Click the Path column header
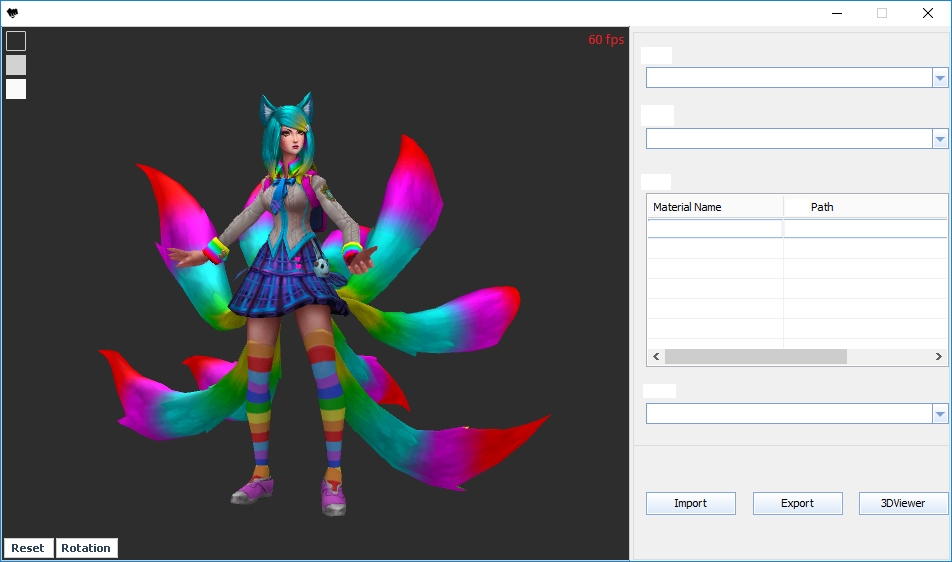This screenshot has width=952, height=562. (x=865, y=207)
